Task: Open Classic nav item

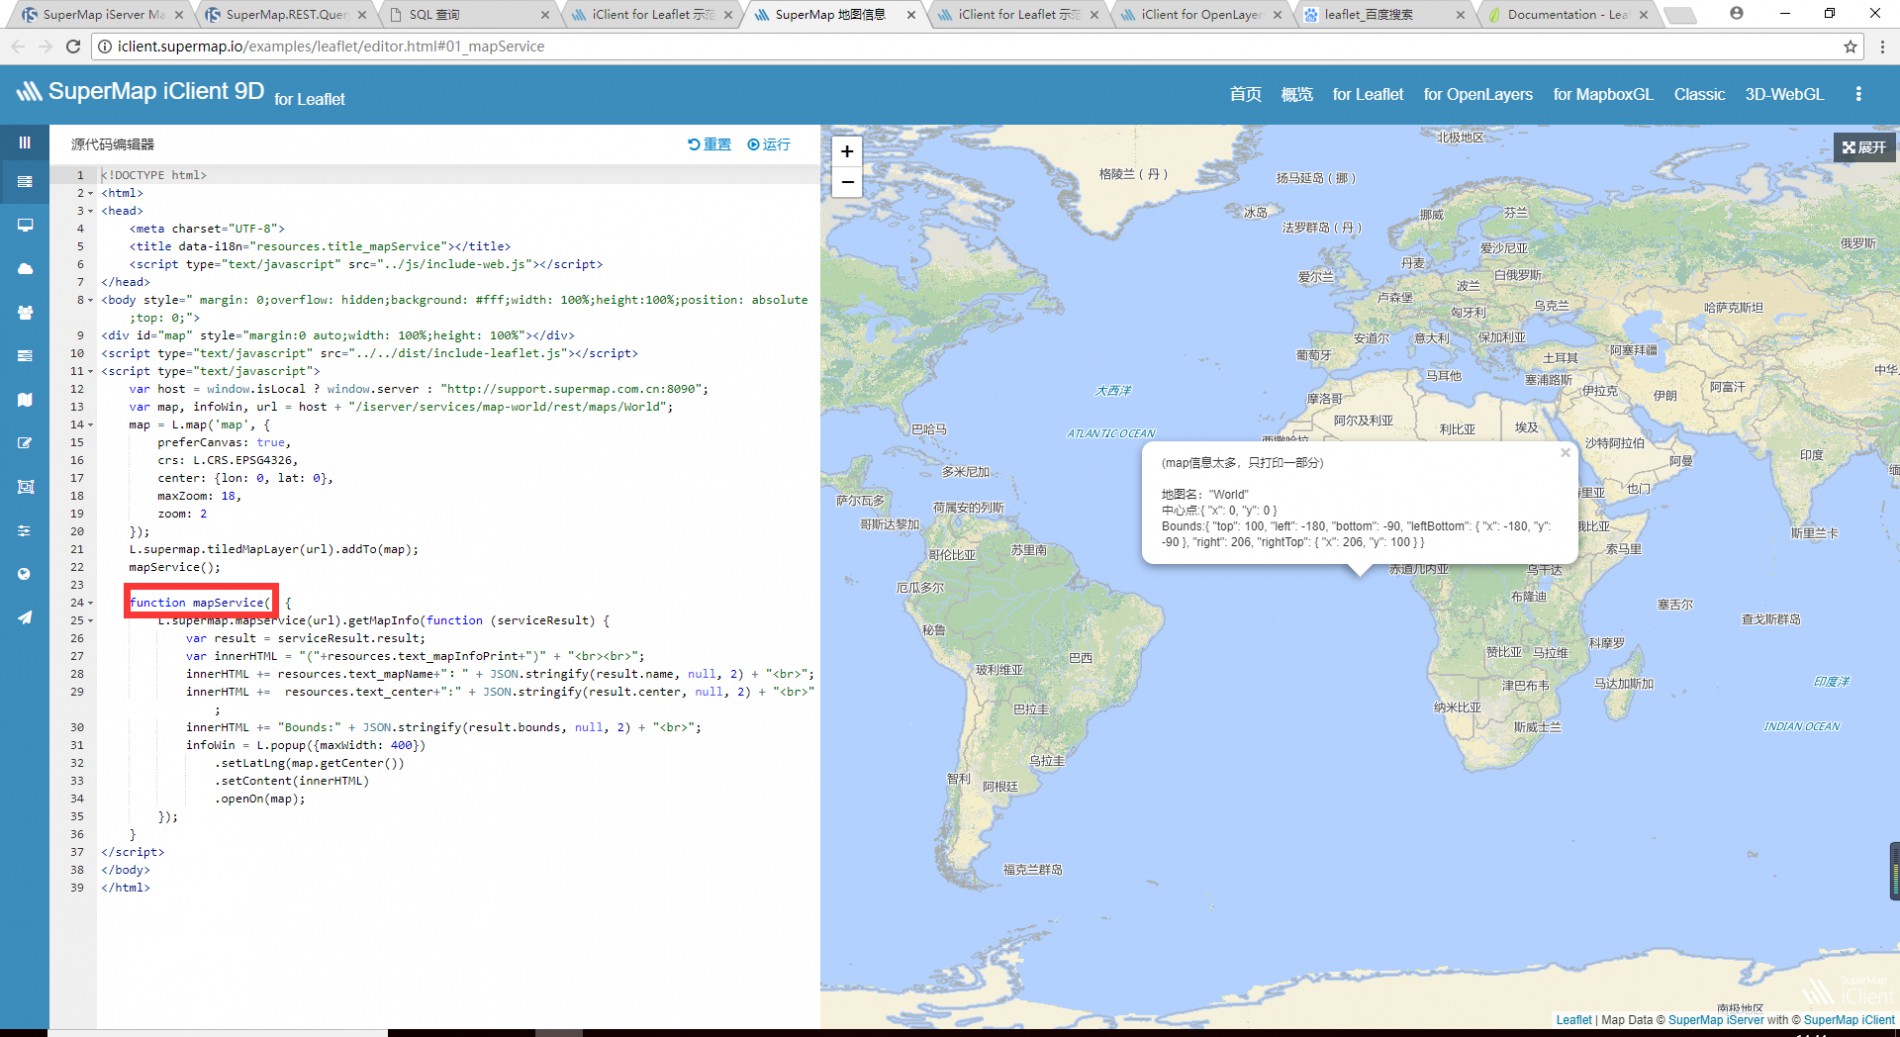Action: click(1699, 94)
